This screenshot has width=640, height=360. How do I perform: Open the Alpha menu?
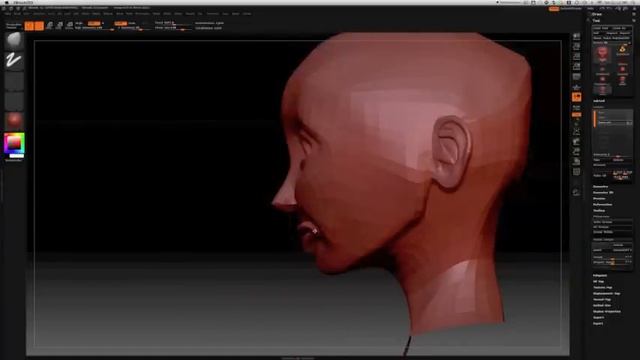coord(8,14)
